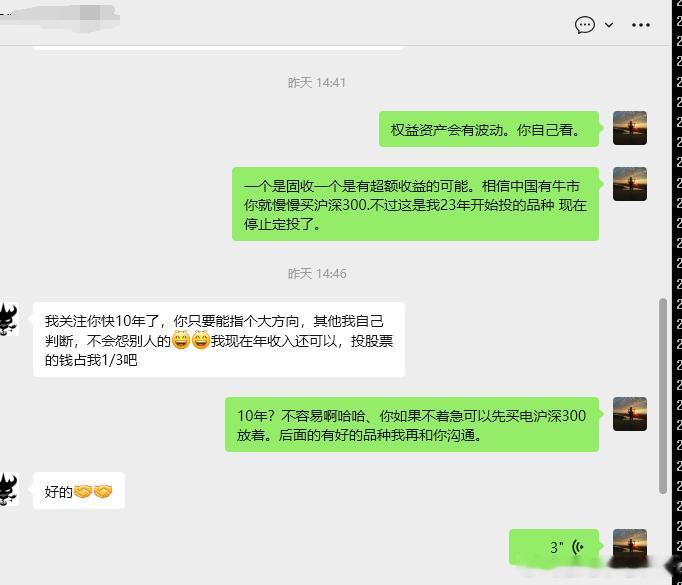Select the message about 沪深300 定投
The image size is (682, 585).
click(x=415, y=204)
